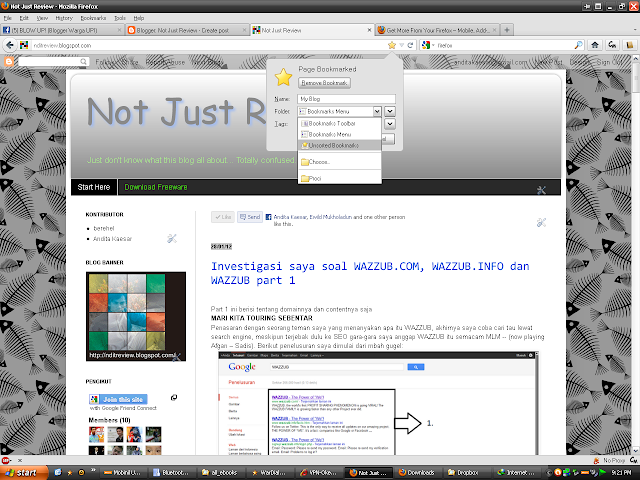Image resolution: width=640 pixels, height=480 pixels.
Task: Click the Blogger logo icon
Action: click(x=9, y=62)
